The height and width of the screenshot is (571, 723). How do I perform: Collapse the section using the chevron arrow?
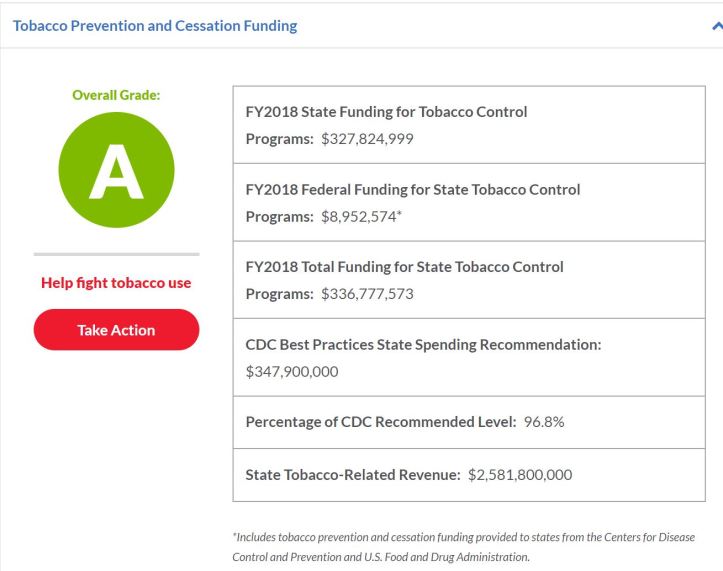click(x=716, y=27)
